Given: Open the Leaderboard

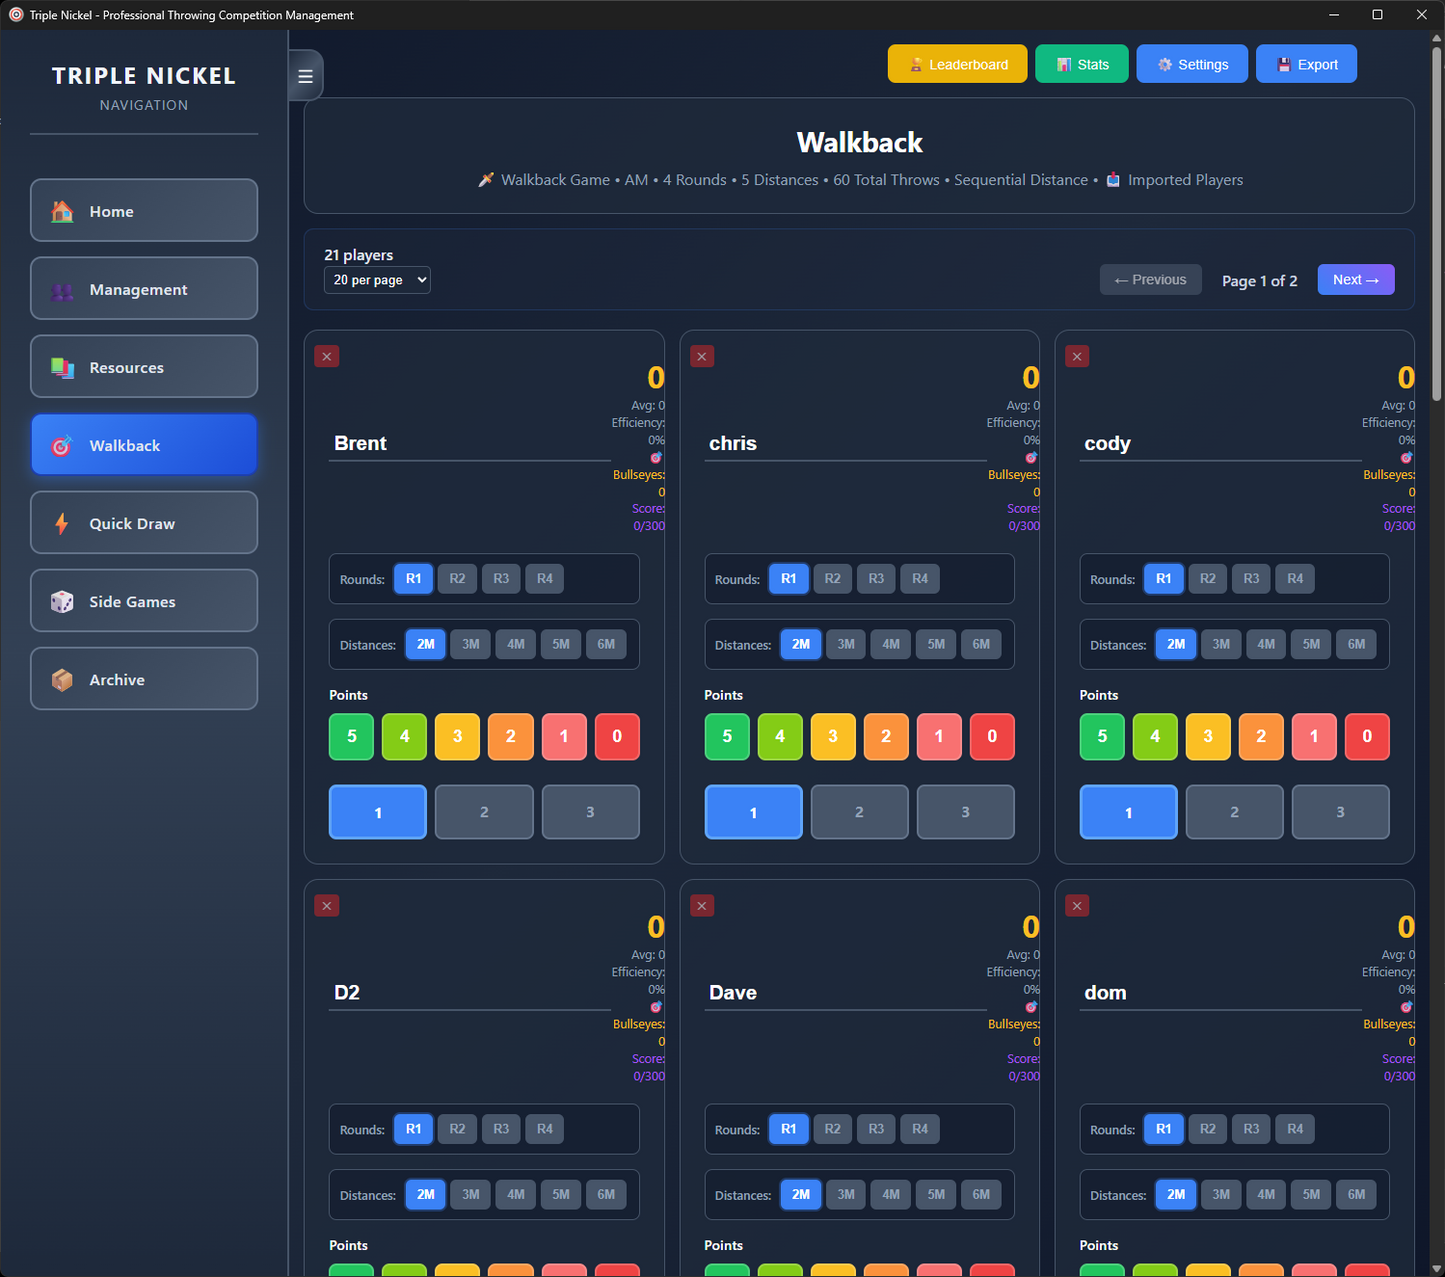Looking at the screenshot, I should [x=957, y=64].
